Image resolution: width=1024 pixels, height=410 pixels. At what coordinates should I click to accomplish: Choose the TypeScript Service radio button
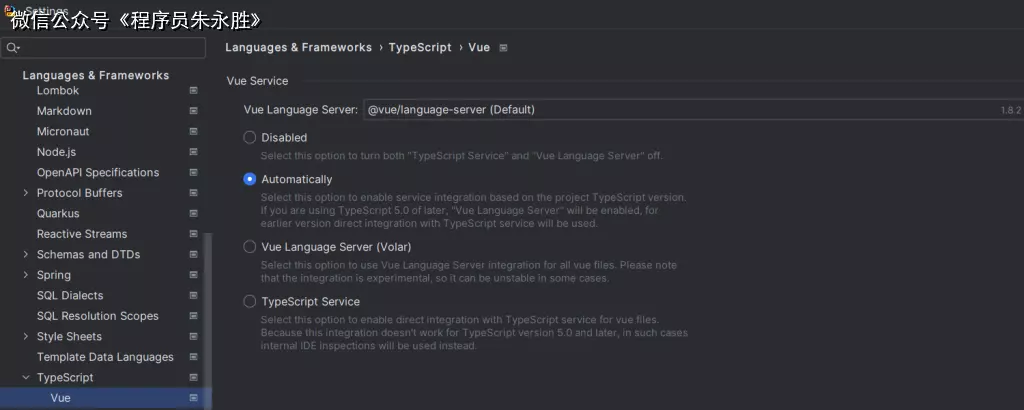click(250, 302)
